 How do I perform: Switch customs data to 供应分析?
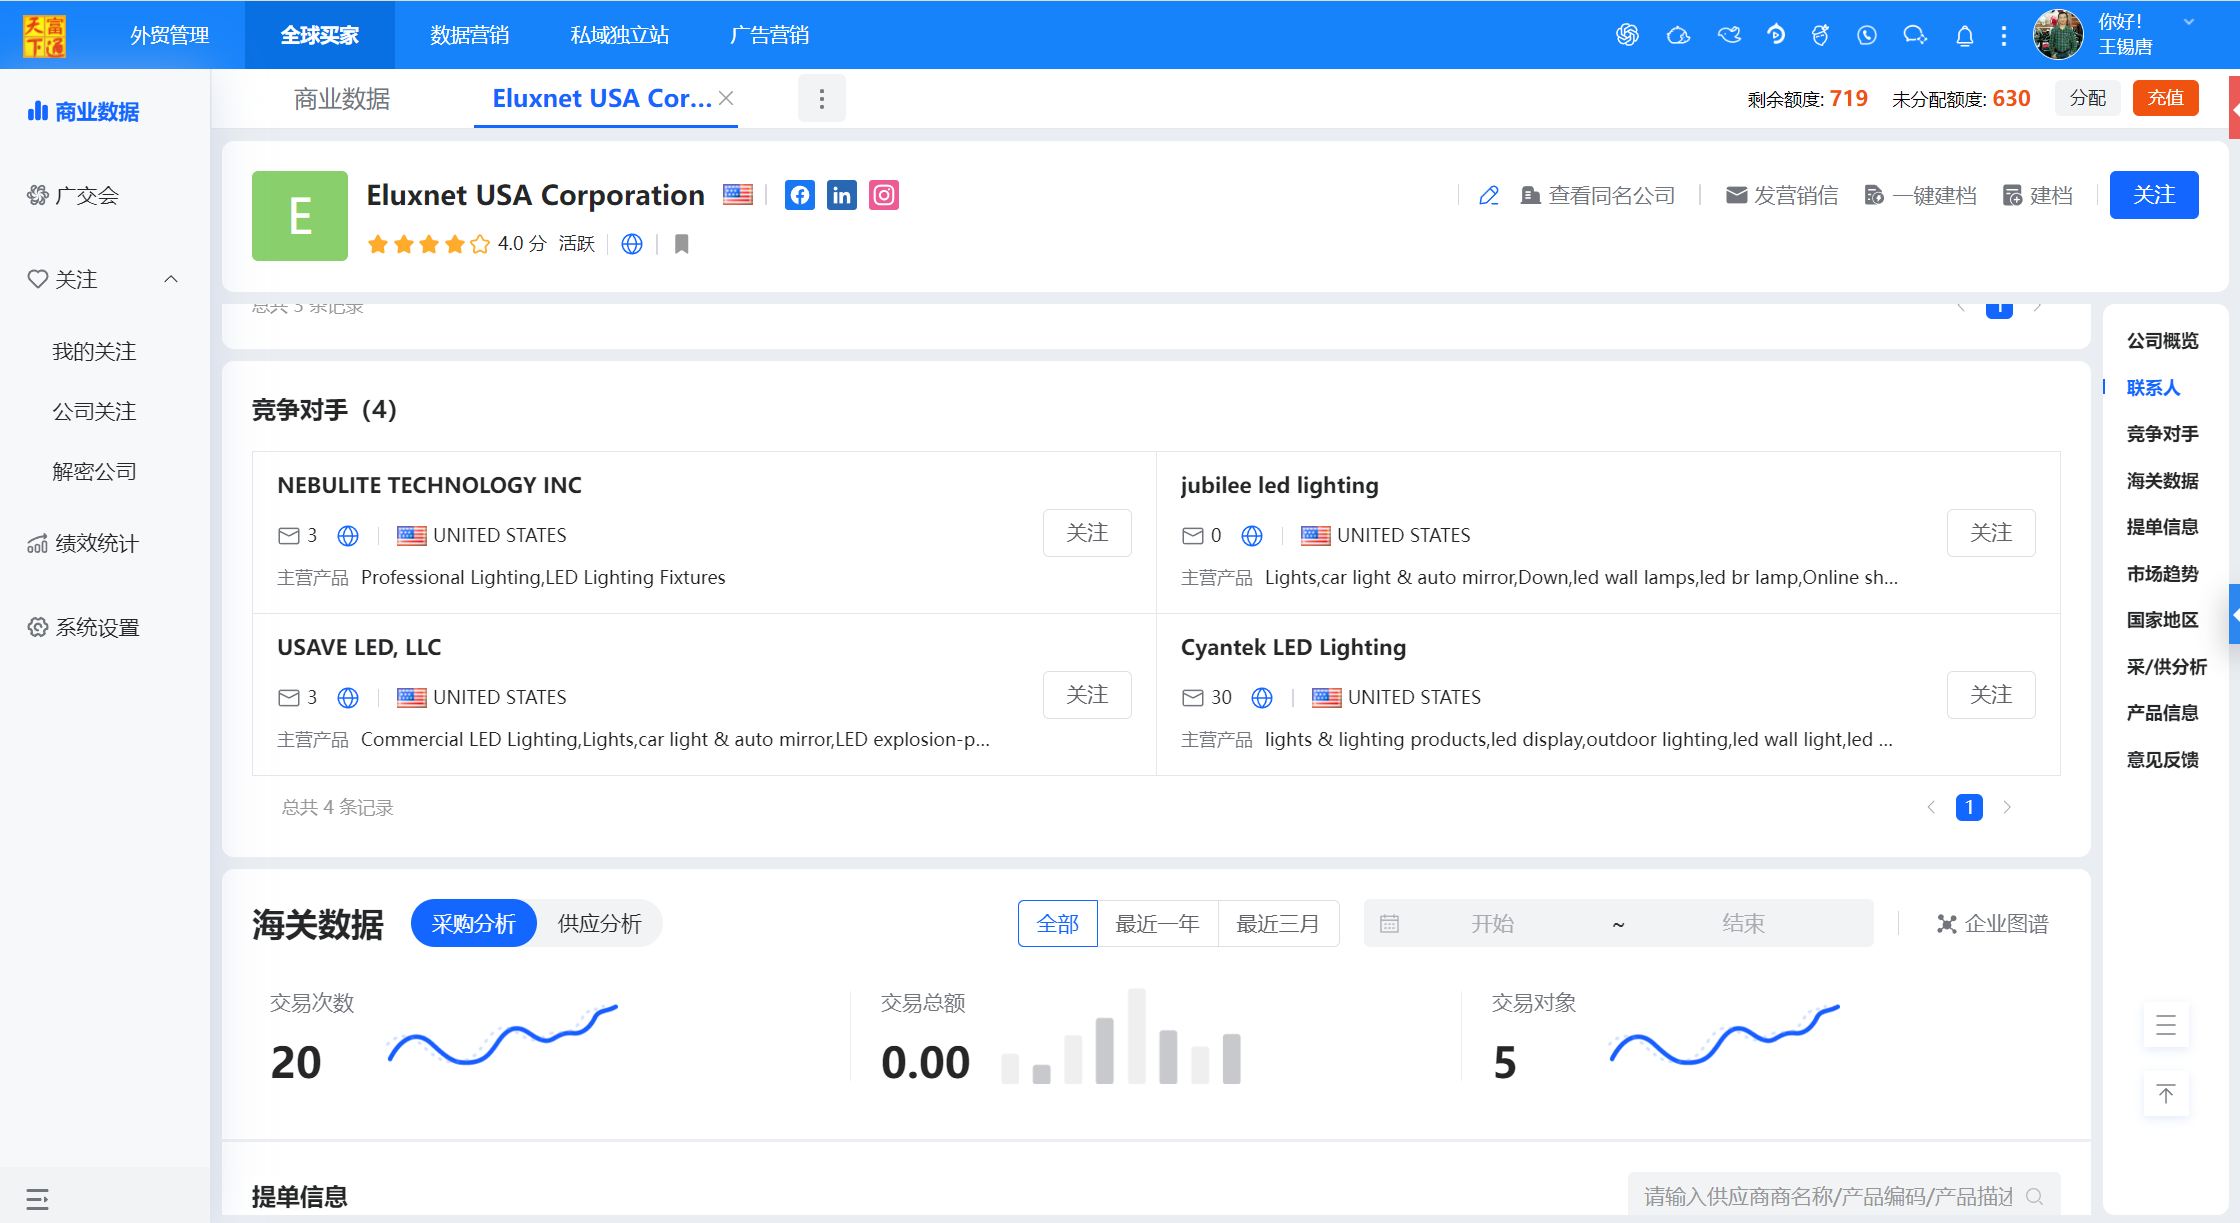pyautogui.click(x=600, y=924)
